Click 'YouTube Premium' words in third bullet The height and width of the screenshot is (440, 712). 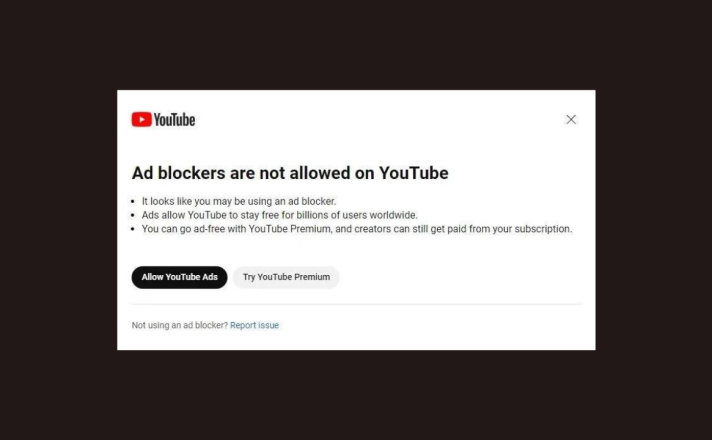pos(290,229)
